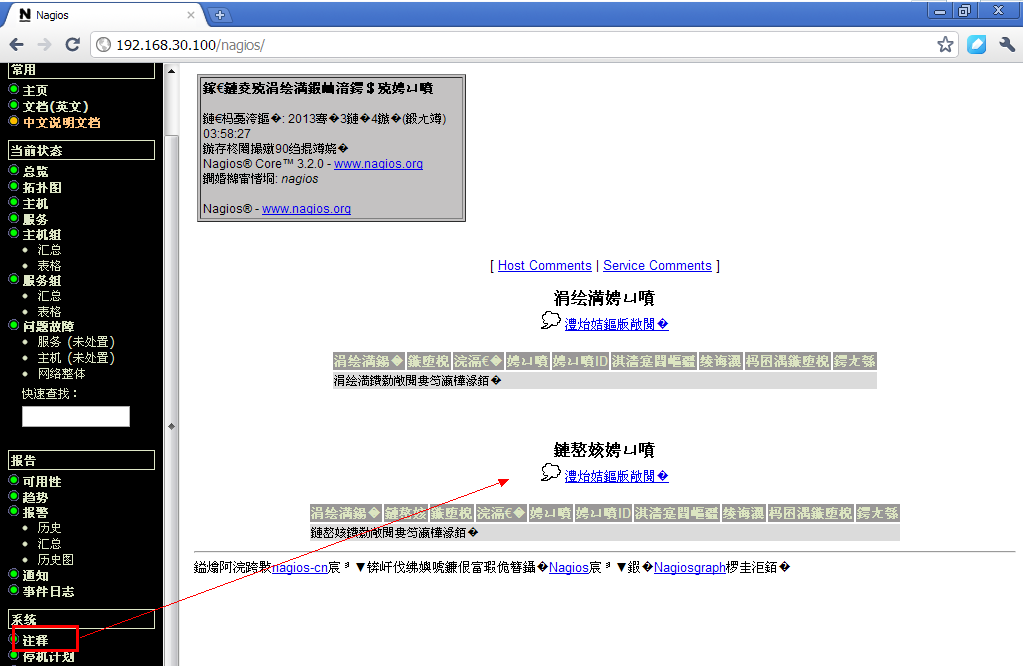Screen dimensions: 1023x666
Task: Reload the Nagios page
Action: tap(72, 44)
